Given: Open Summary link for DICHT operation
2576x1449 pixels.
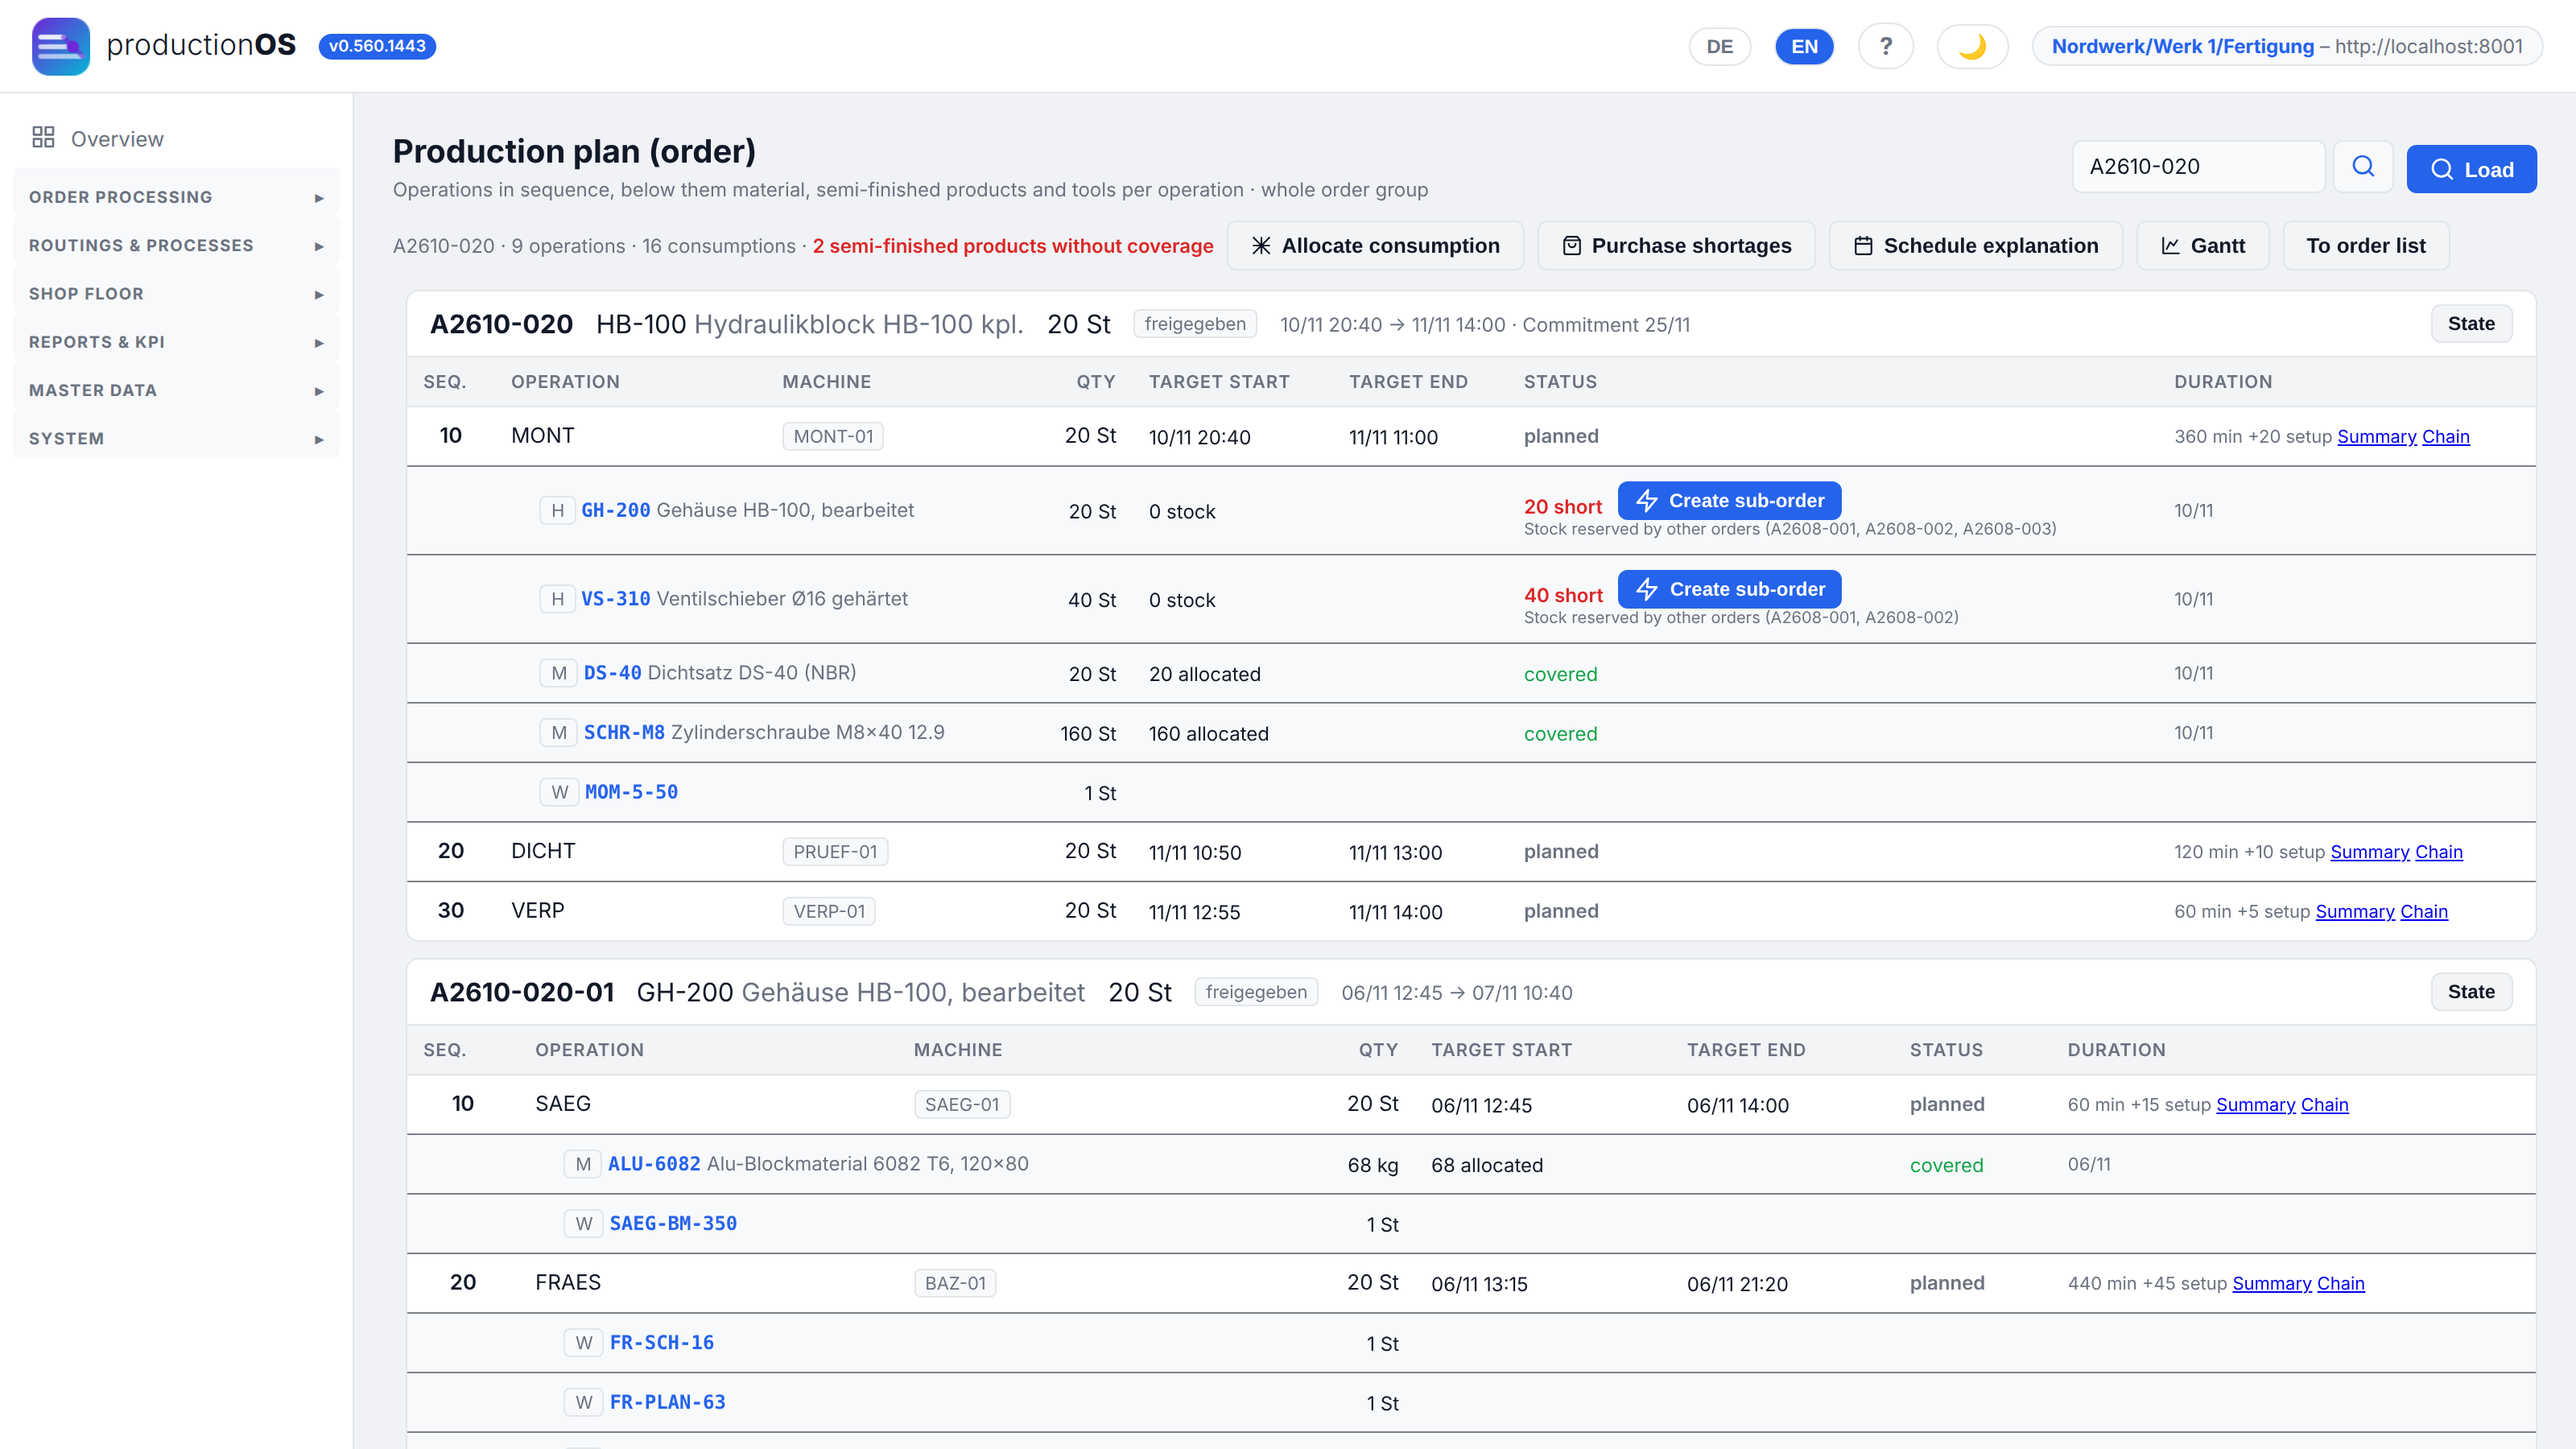Looking at the screenshot, I should click(2369, 852).
